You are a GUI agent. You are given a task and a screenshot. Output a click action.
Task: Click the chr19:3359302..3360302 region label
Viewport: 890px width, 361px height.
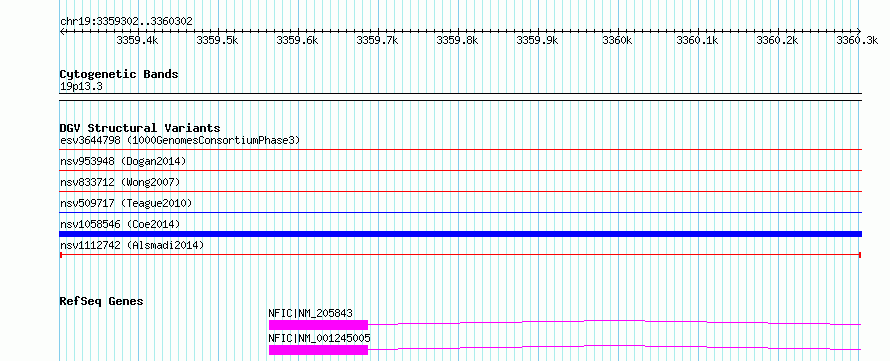pos(126,22)
